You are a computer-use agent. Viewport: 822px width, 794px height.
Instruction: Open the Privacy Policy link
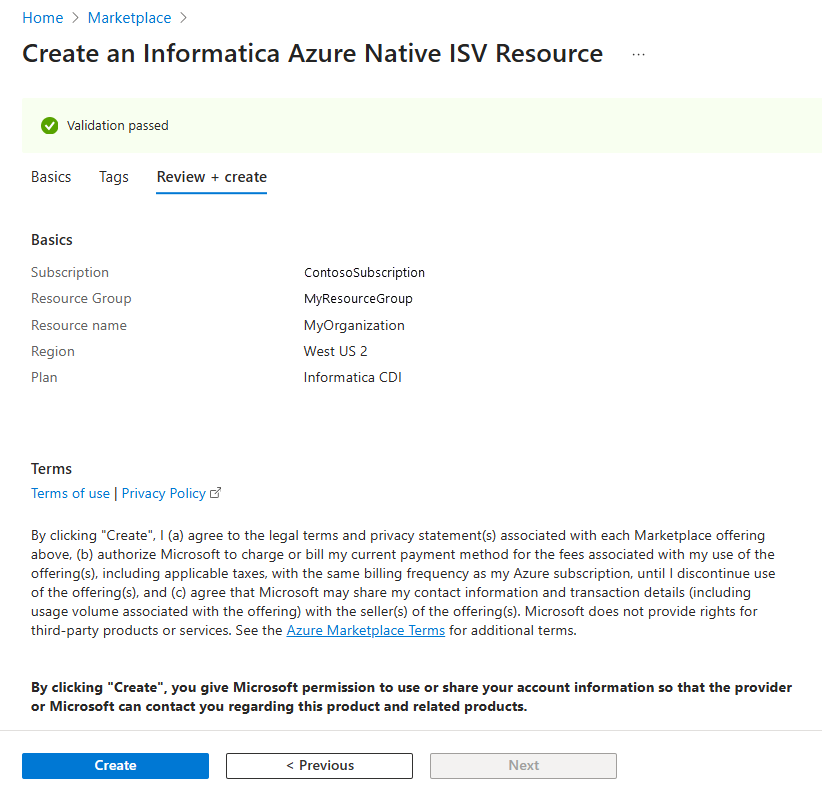coord(163,492)
